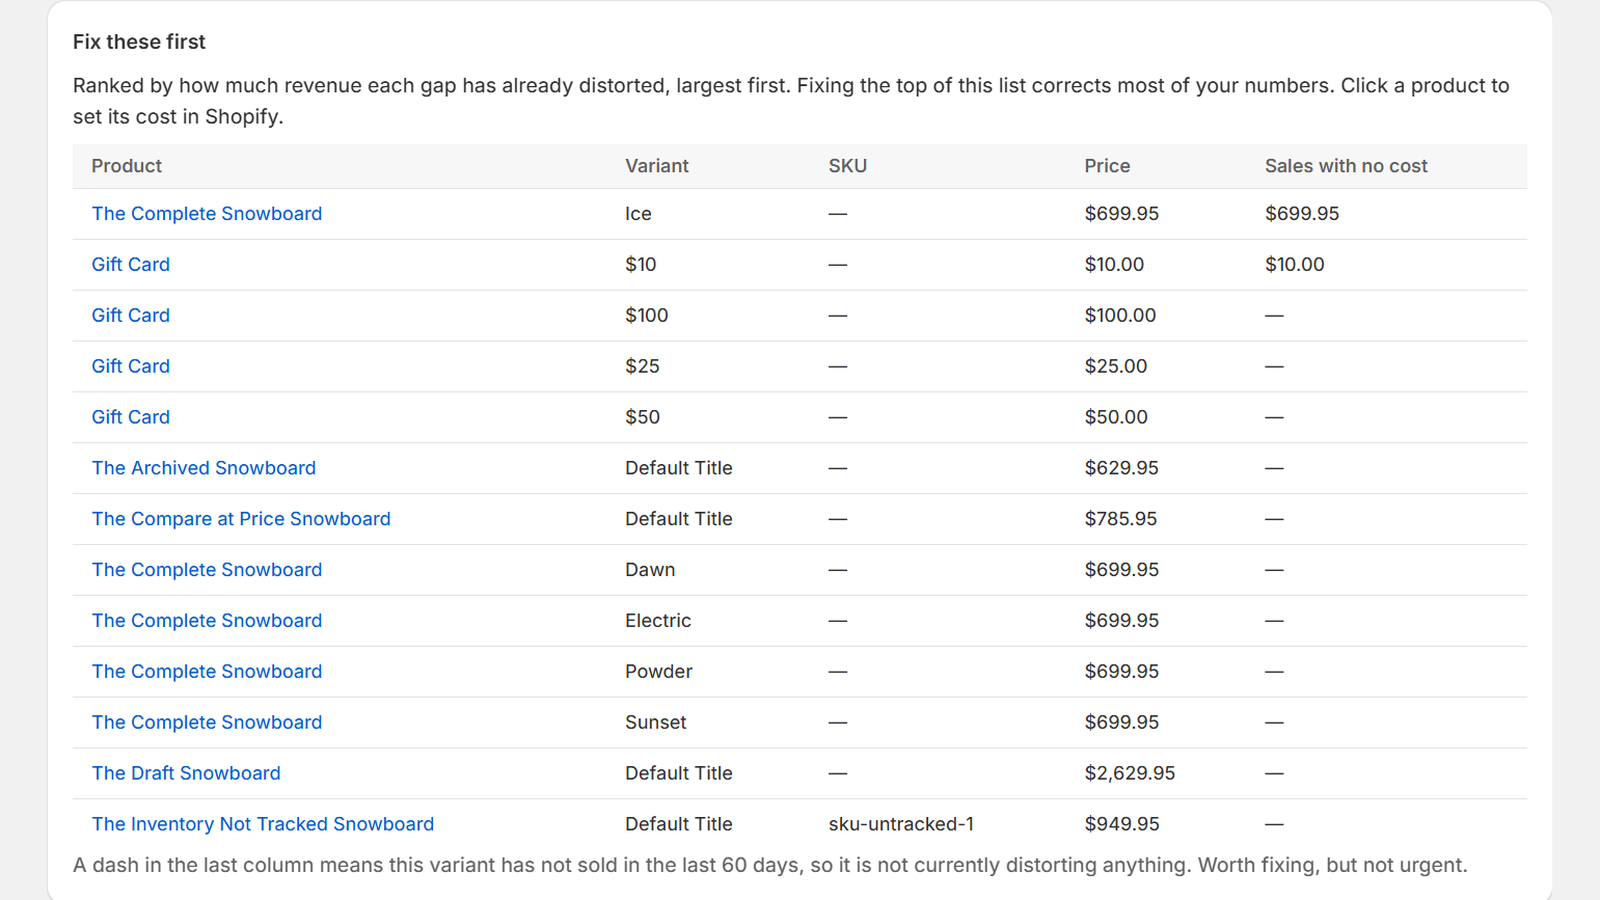Open The Complete Snowboard Sunset variant link
This screenshot has height=900, width=1600.
click(x=207, y=723)
